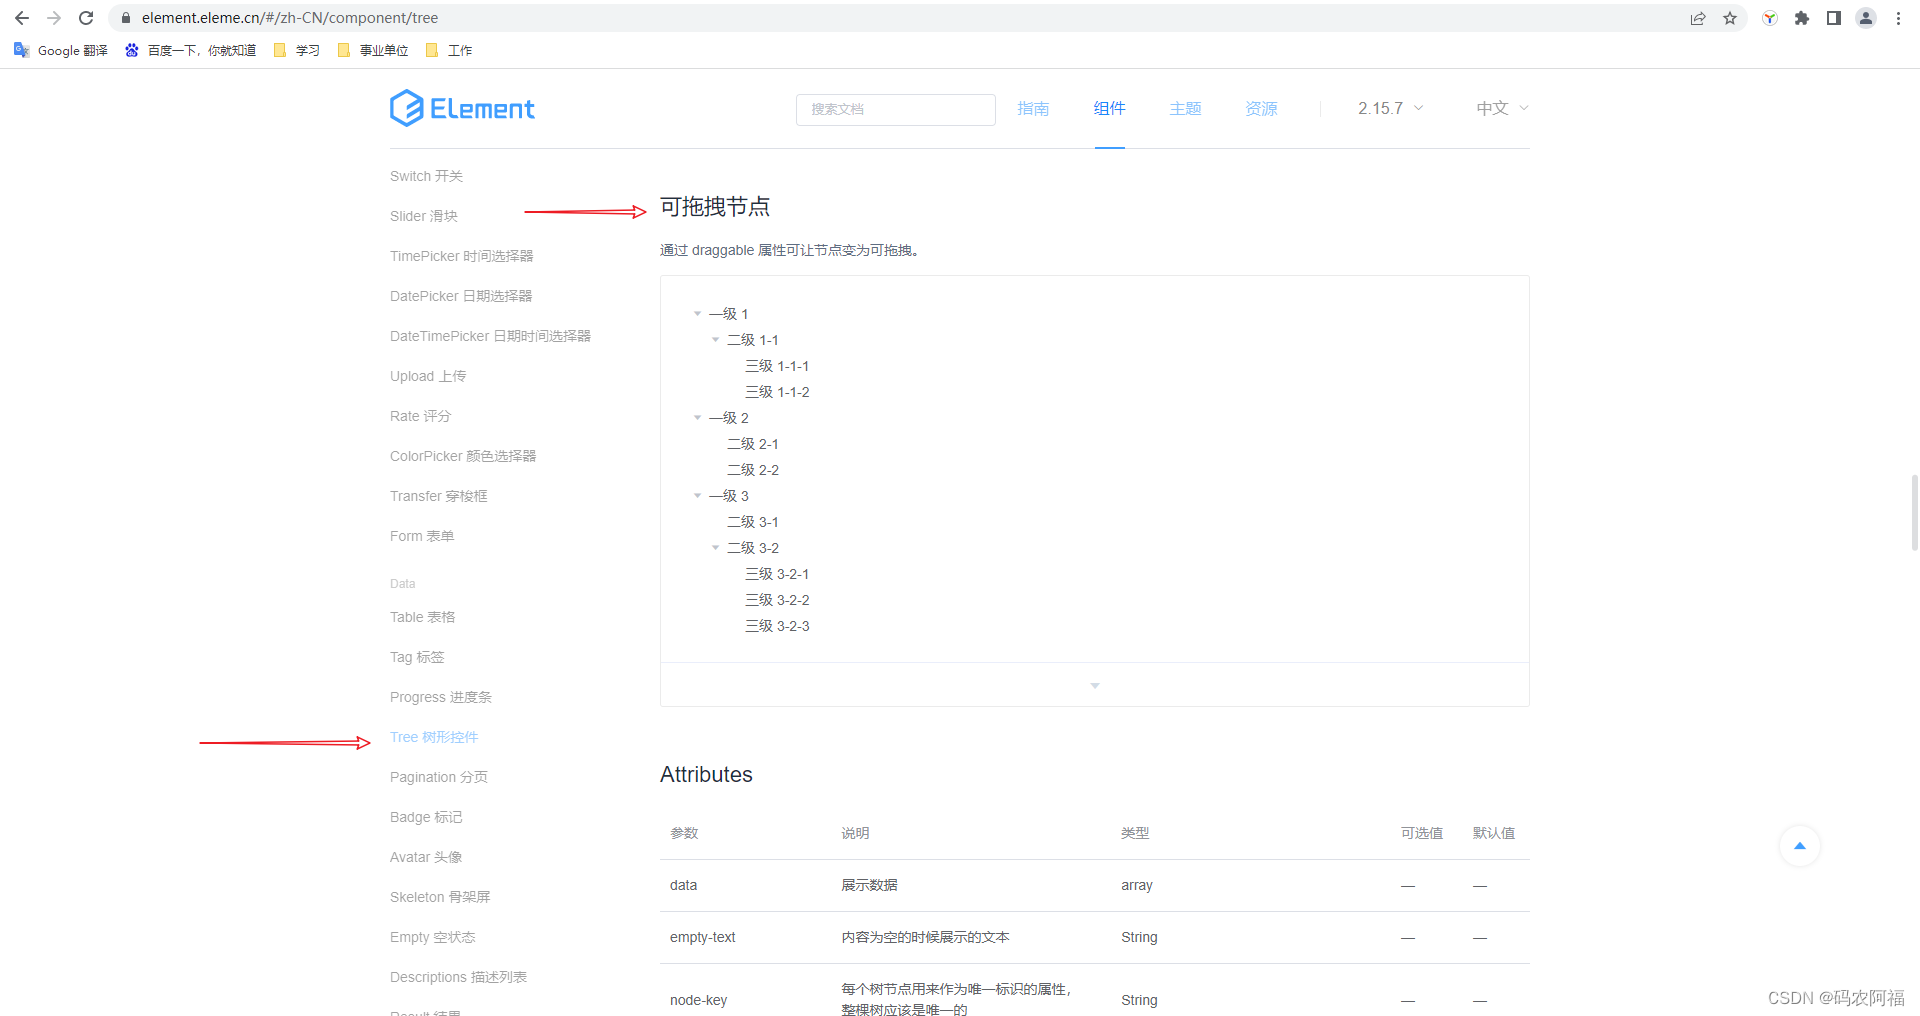Select tree node 二级 2-1

[x=753, y=444]
